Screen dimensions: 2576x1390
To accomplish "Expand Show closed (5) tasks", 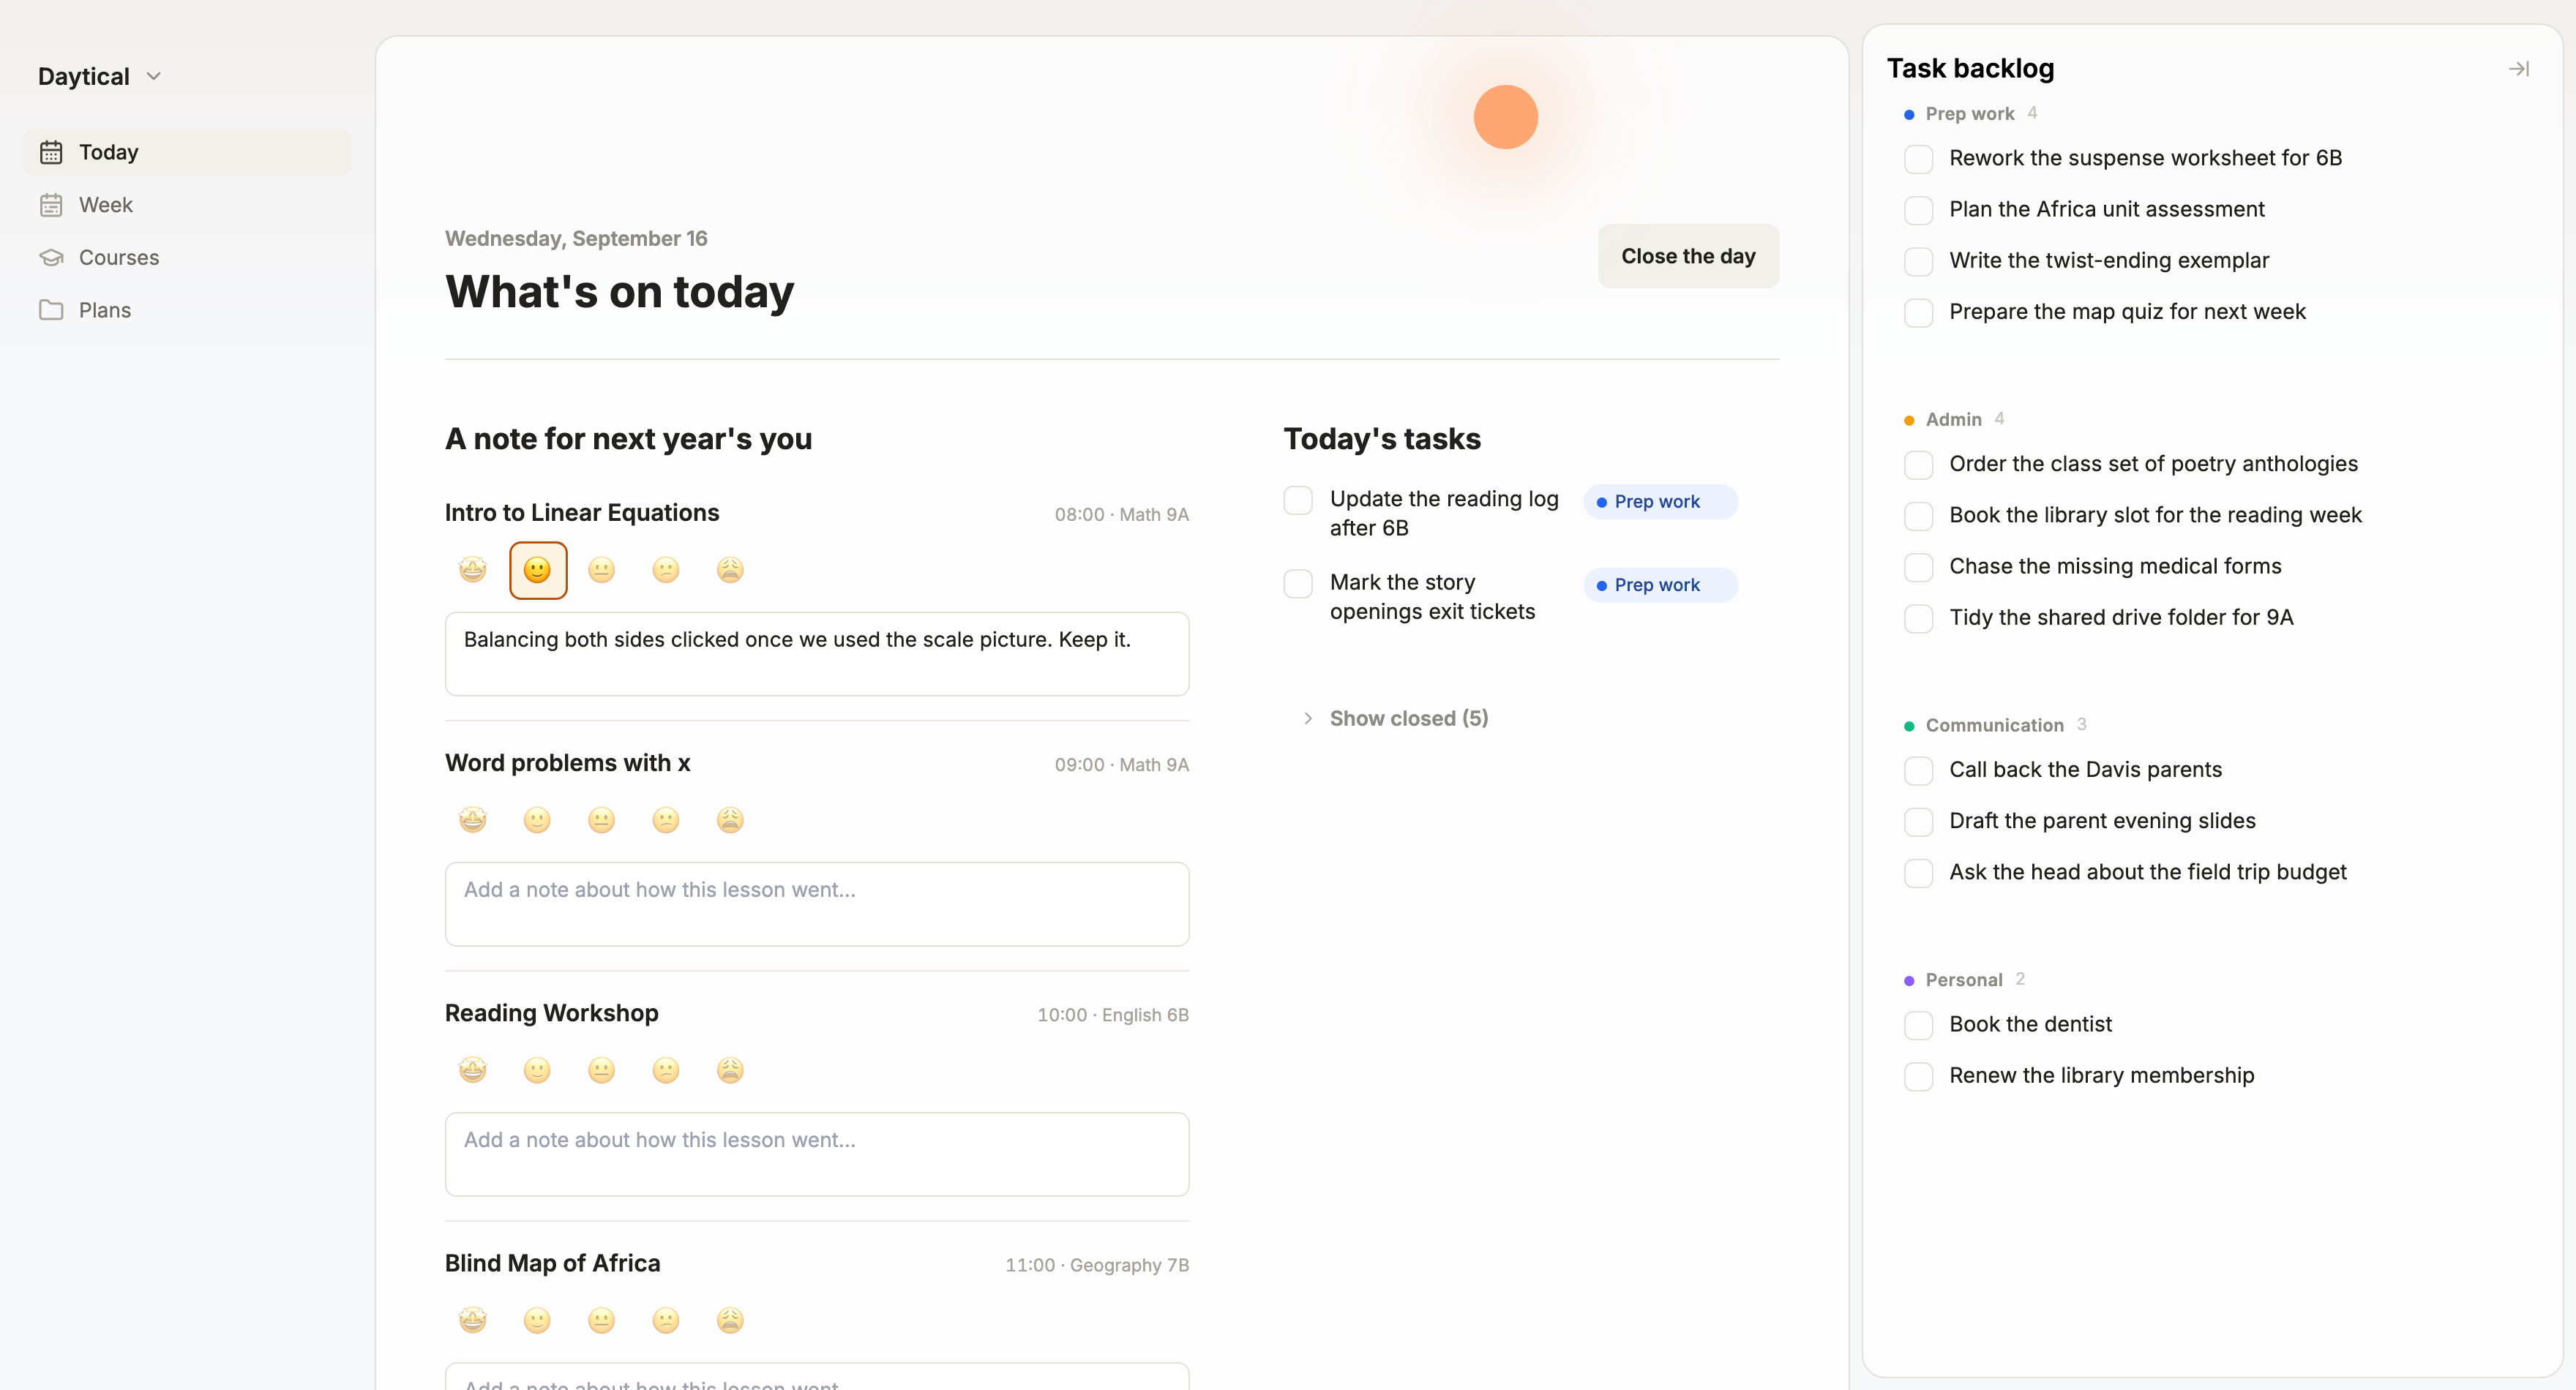I will tap(1396, 718).
